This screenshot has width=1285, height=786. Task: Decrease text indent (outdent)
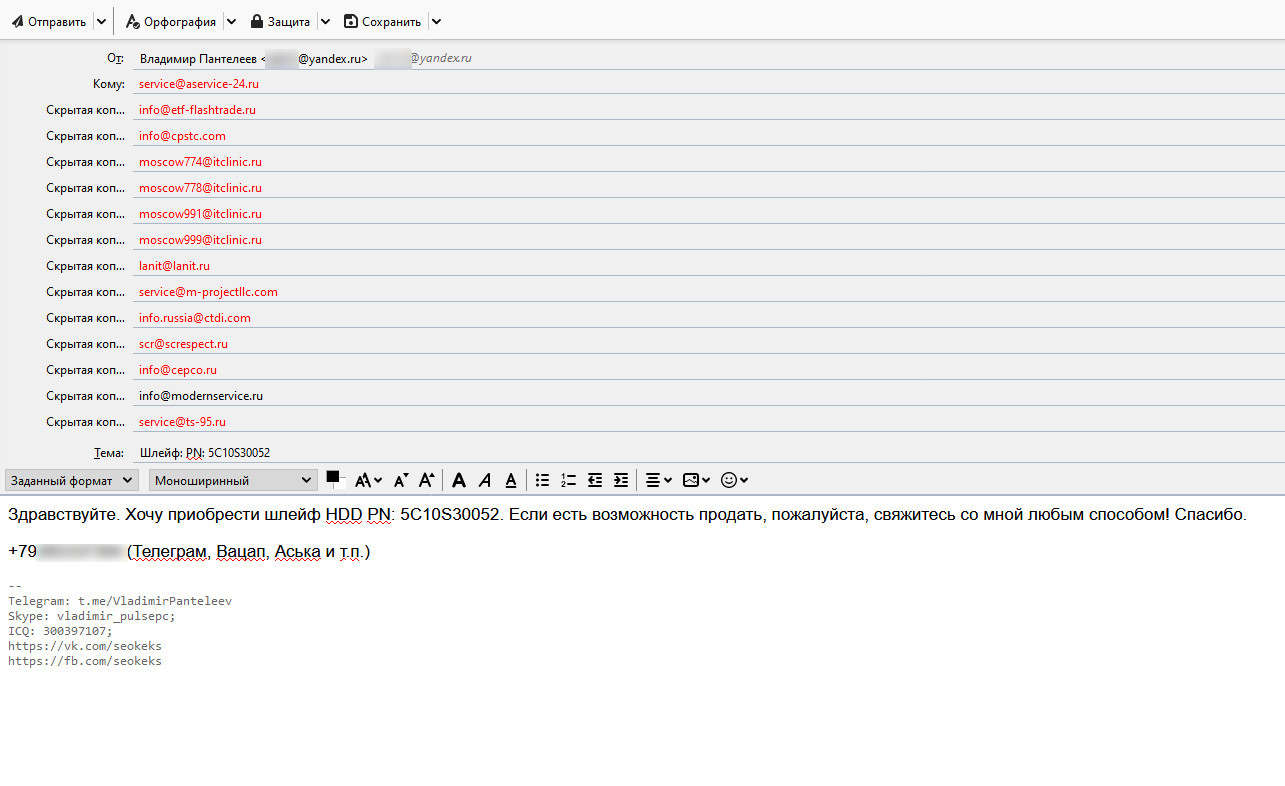pyautogui.click(x=595, y=480)
